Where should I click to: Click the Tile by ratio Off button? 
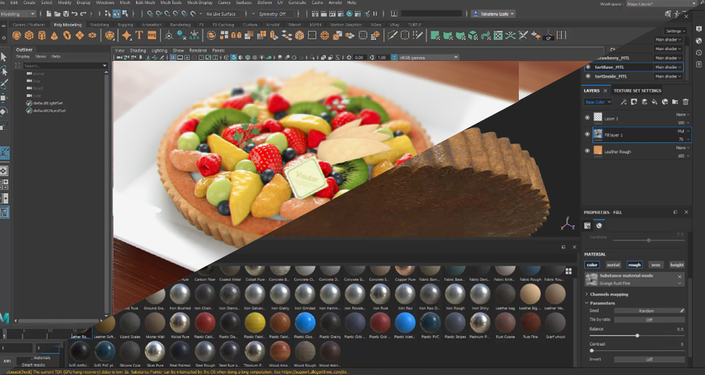tap(649, 320)
